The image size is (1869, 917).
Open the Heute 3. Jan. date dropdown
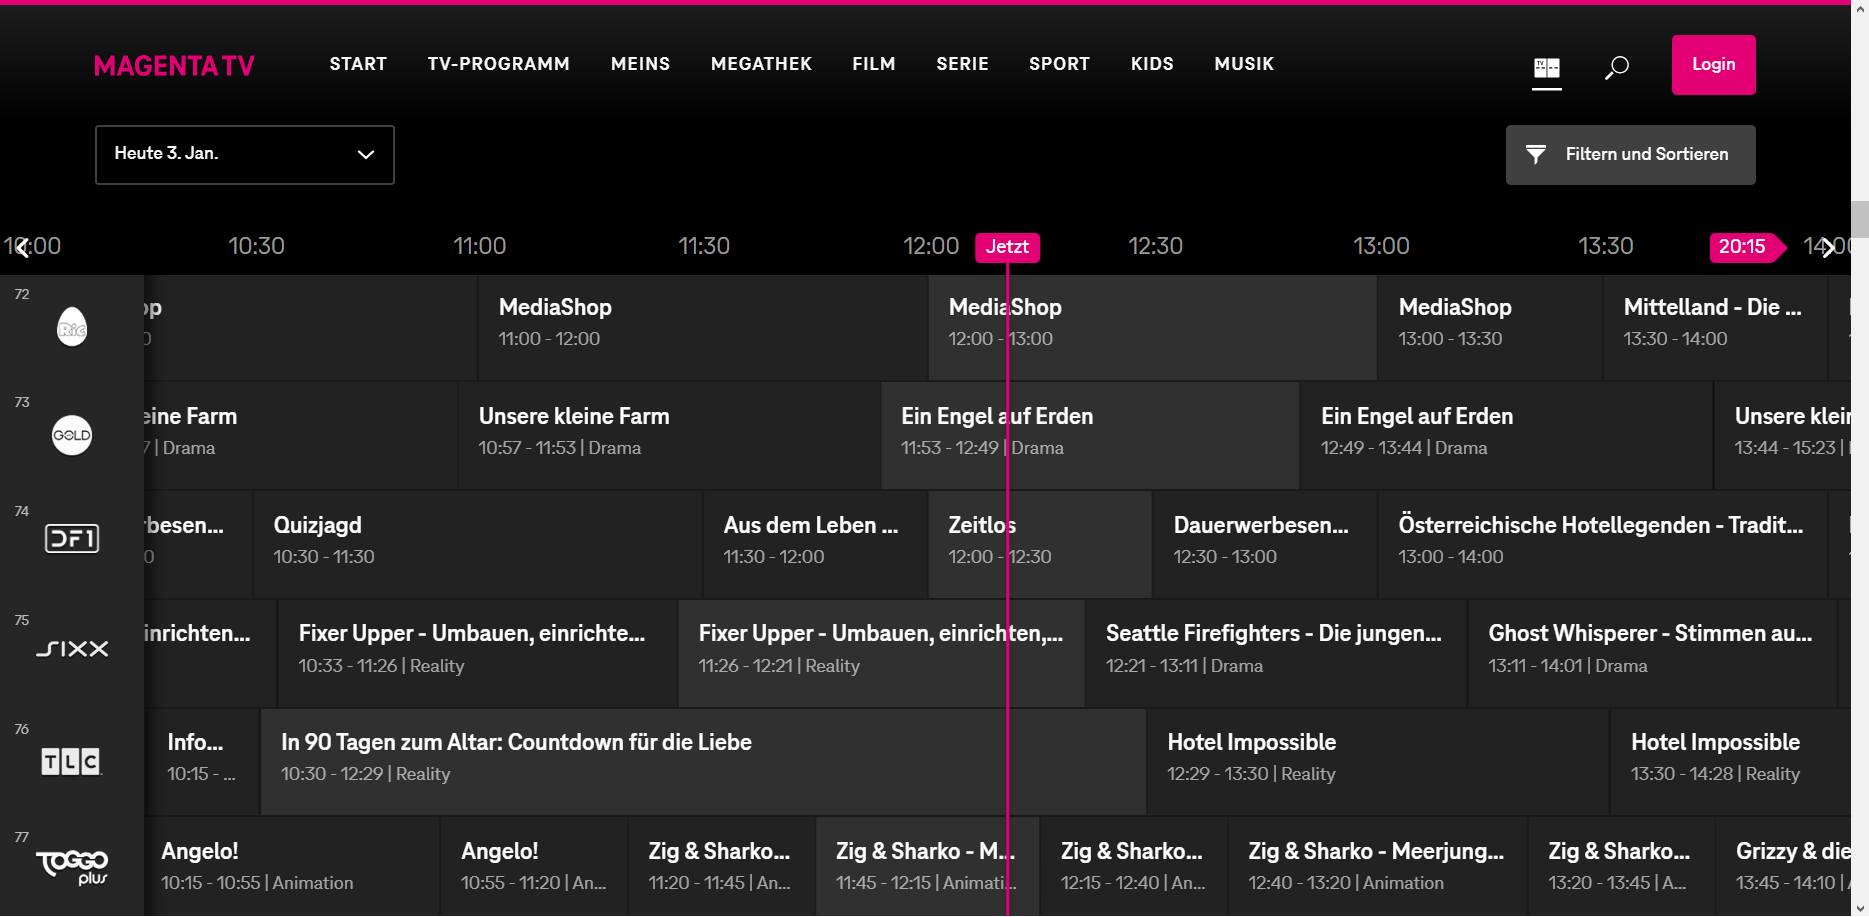[x=245, y=155]
